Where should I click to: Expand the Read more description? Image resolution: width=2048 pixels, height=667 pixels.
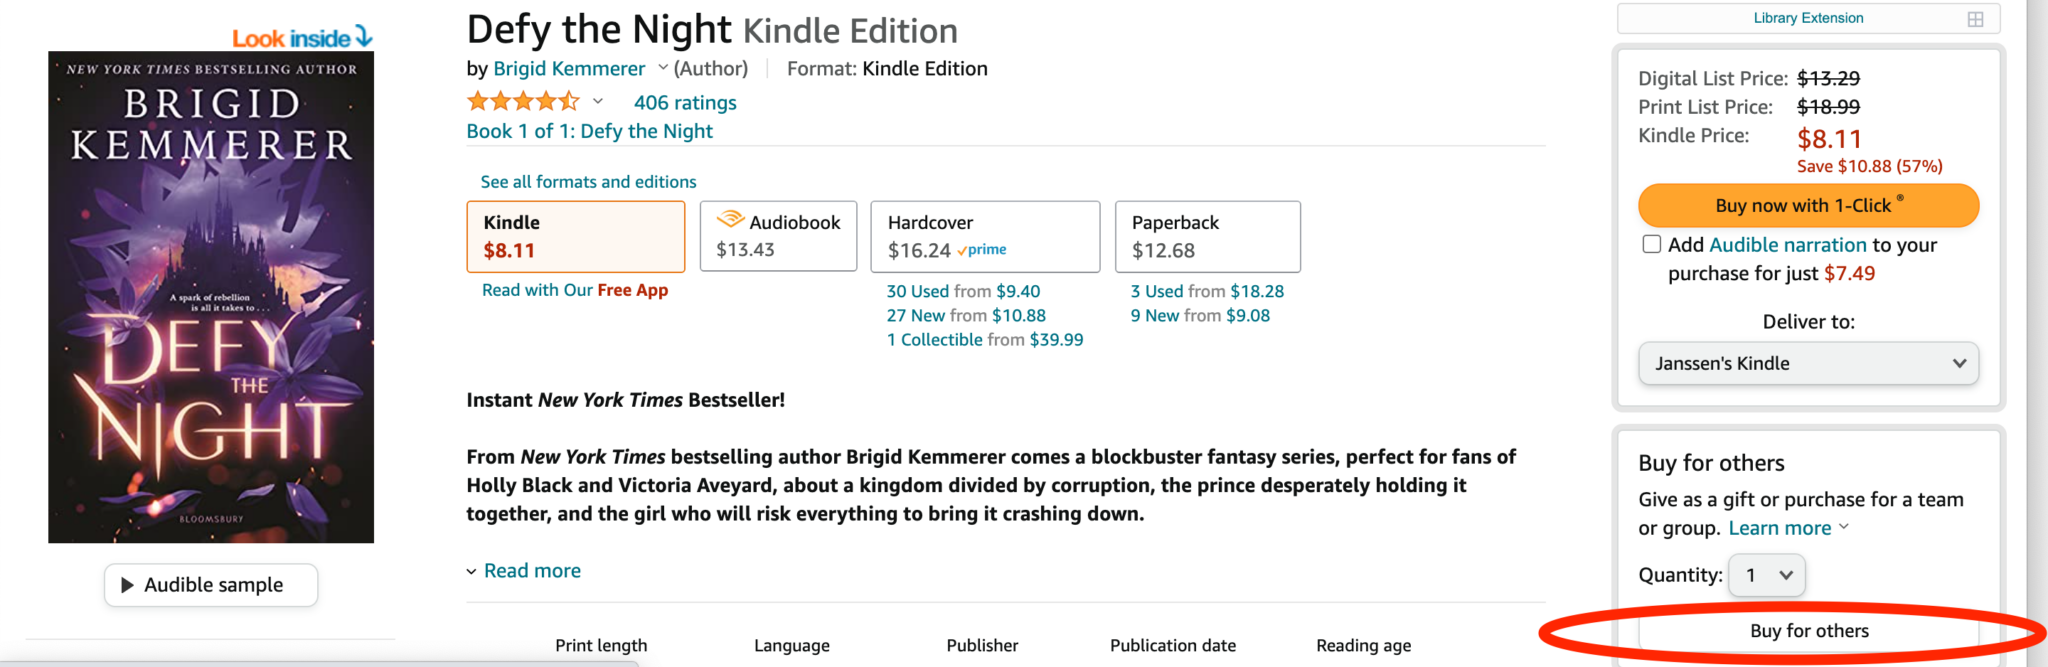coord(531,570)
